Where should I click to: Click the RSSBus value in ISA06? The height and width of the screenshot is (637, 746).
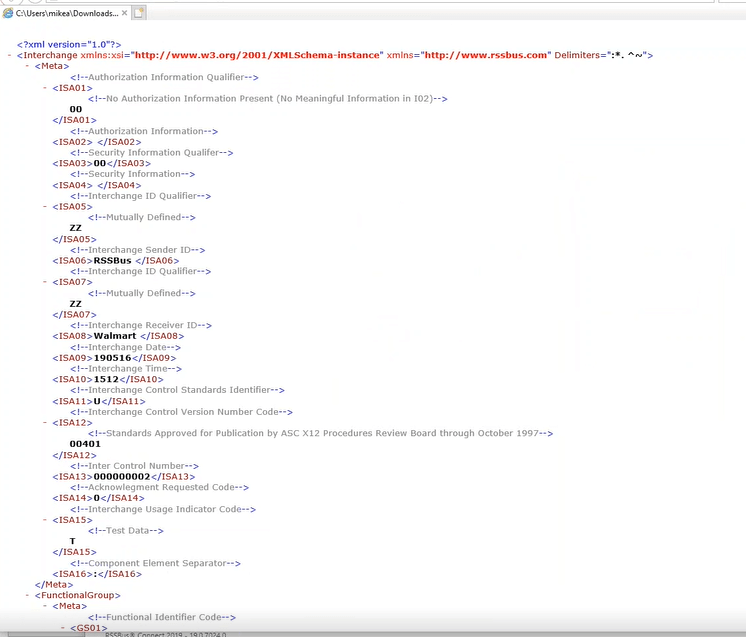[x=112, y=261]
